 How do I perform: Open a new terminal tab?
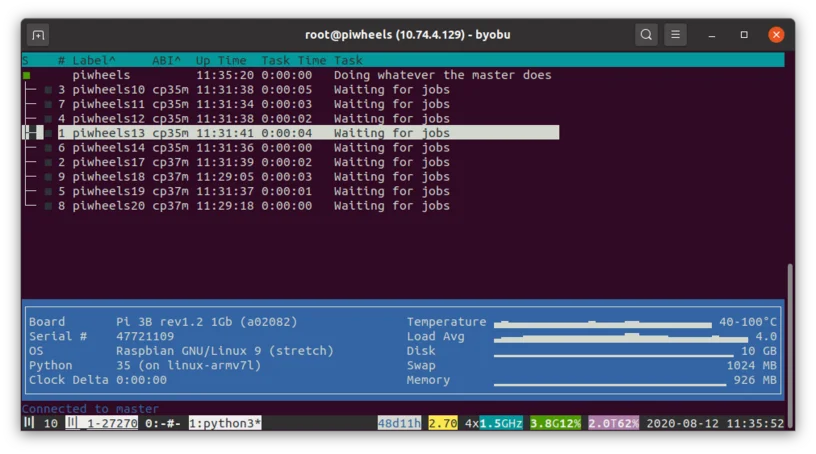click(x=38, y=35)
